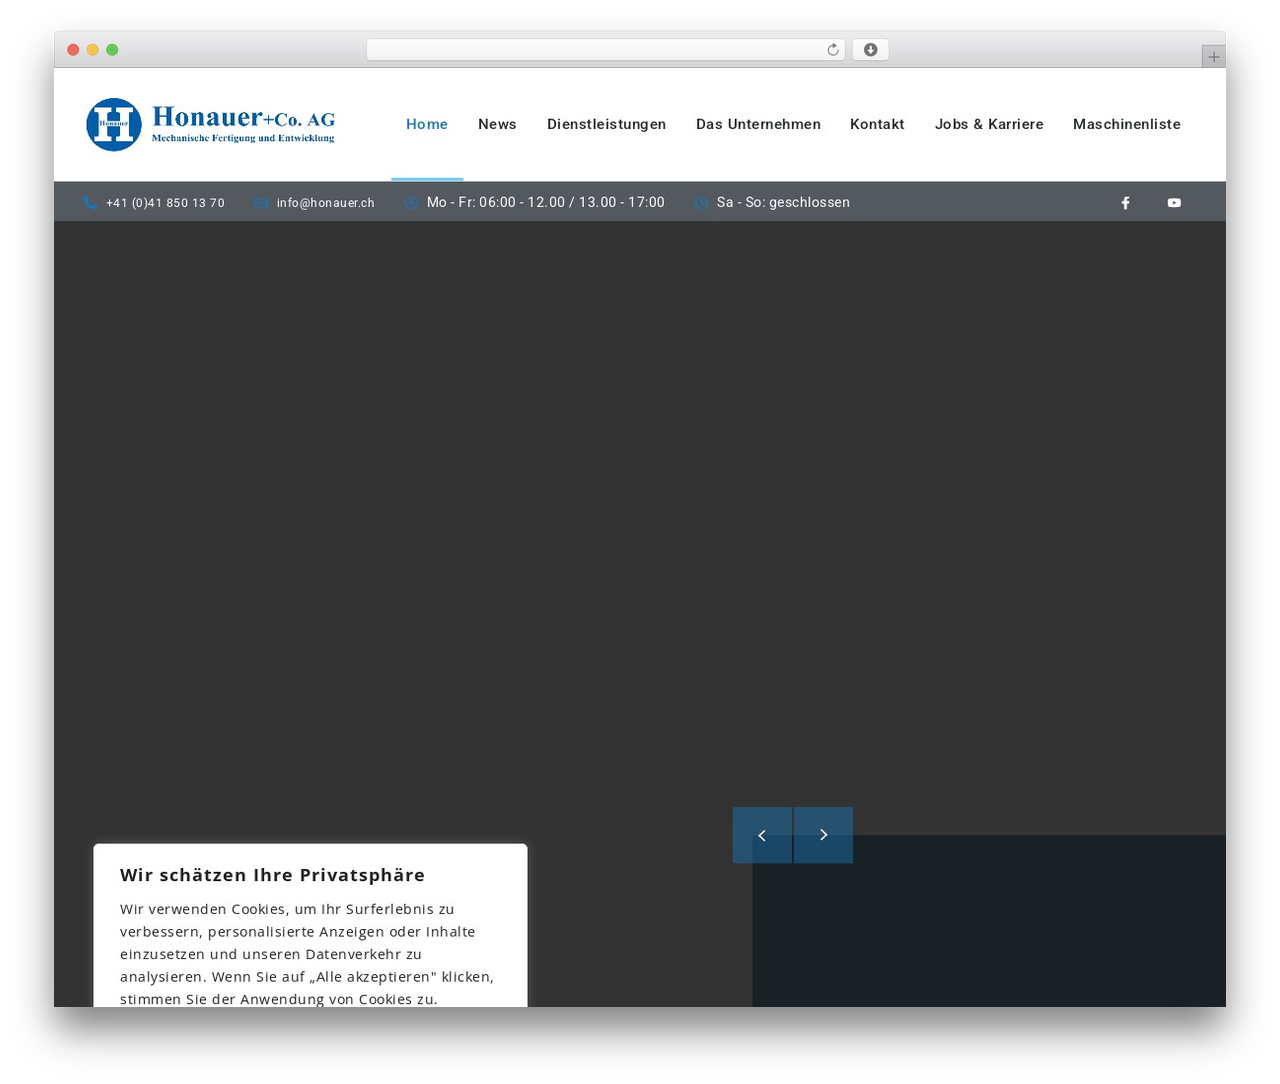Navigate to Kontakt page

[877, 124]
